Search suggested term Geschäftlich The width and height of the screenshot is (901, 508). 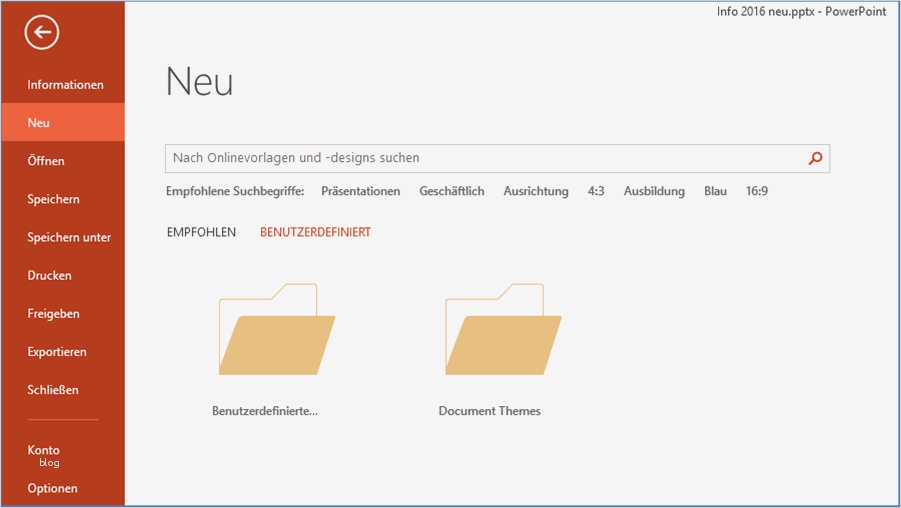(452, 191)
